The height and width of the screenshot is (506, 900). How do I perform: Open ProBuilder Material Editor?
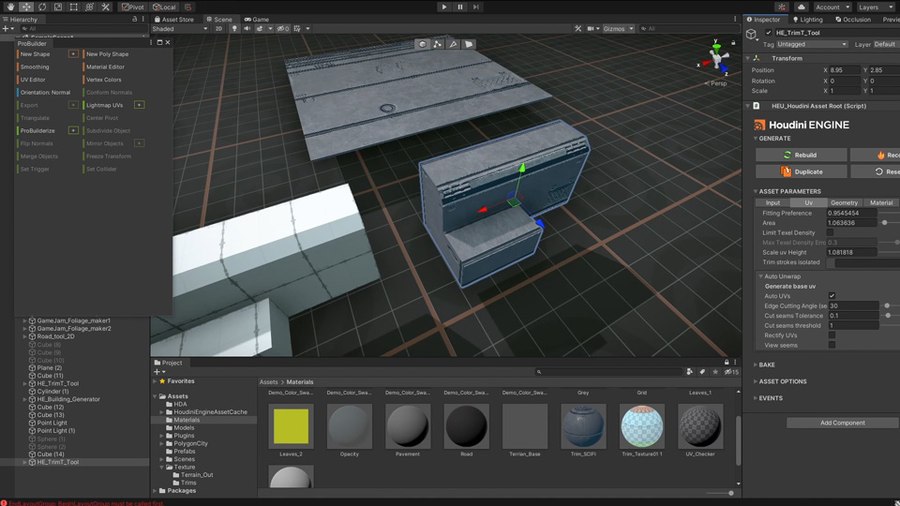[105, 67]
